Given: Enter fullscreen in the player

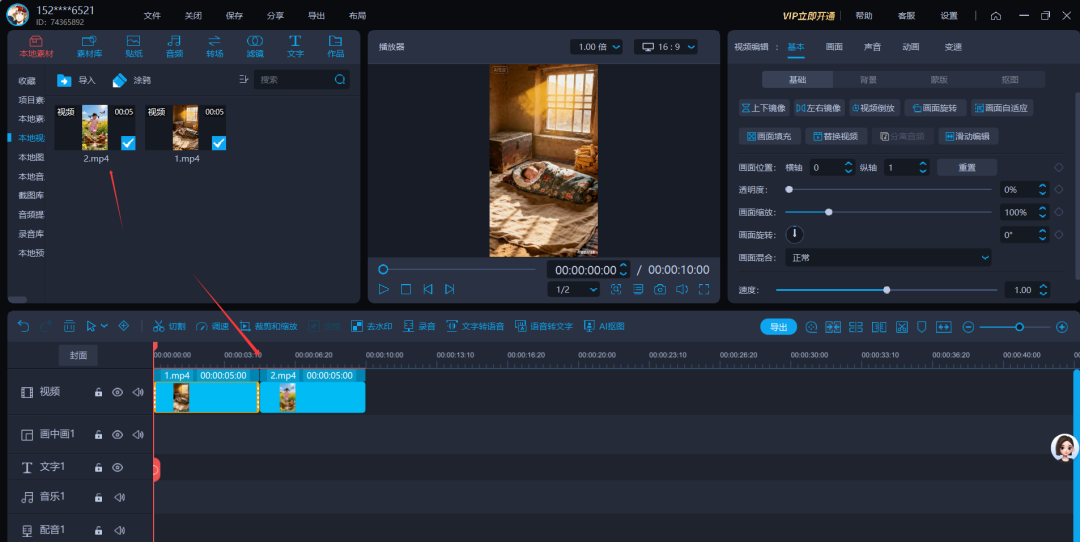Looking at the screenshot, I should (704, 289).
